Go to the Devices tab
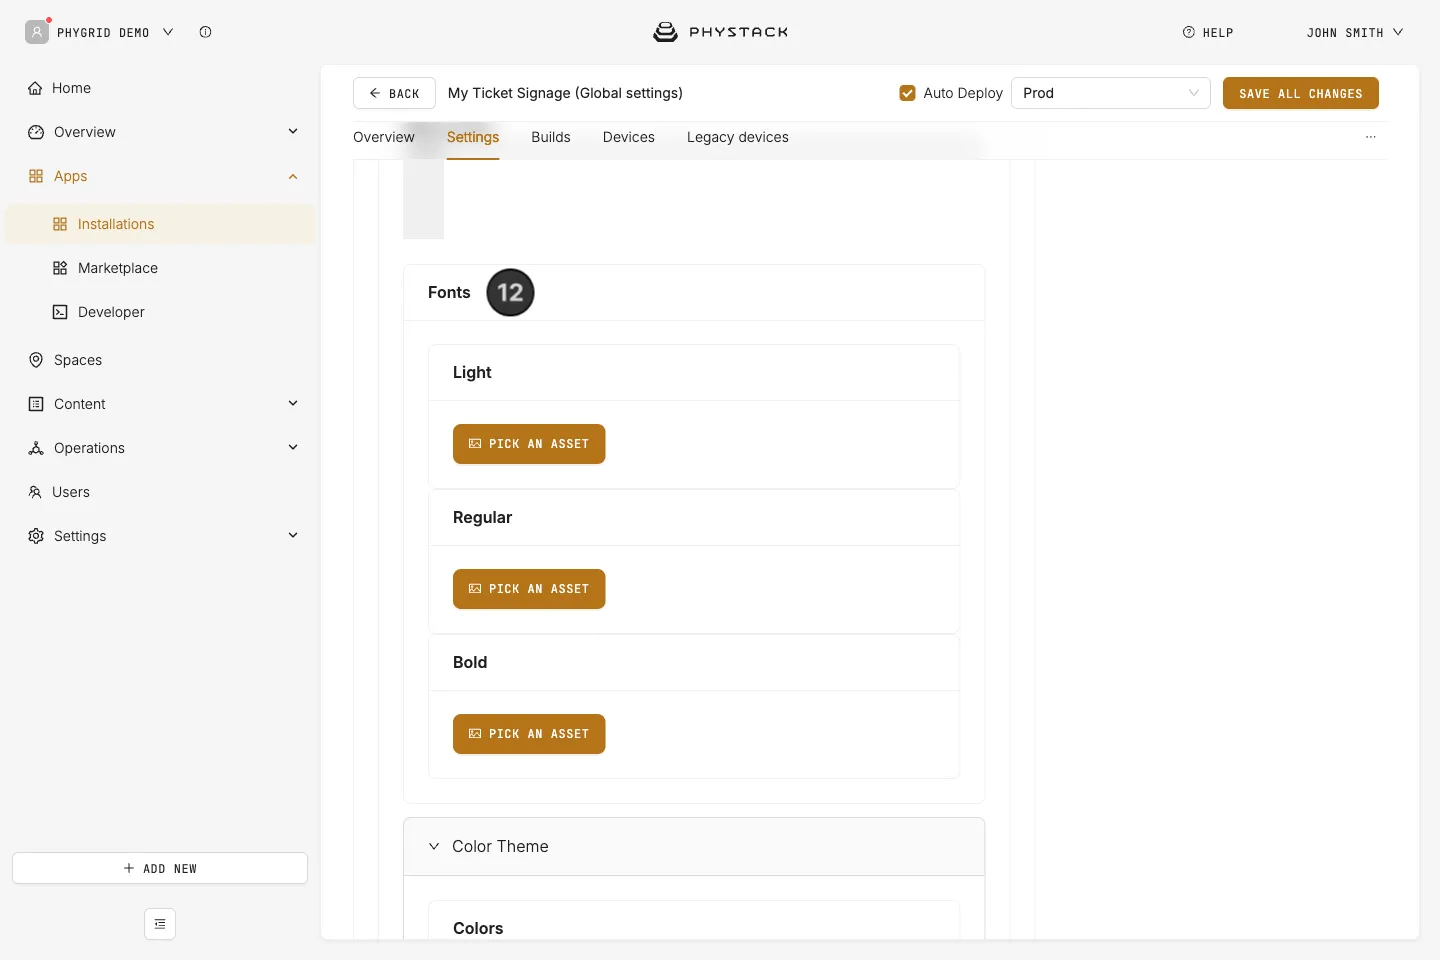Image resolution: width=1440 pixels, height=960 pixels. [629, 137]
